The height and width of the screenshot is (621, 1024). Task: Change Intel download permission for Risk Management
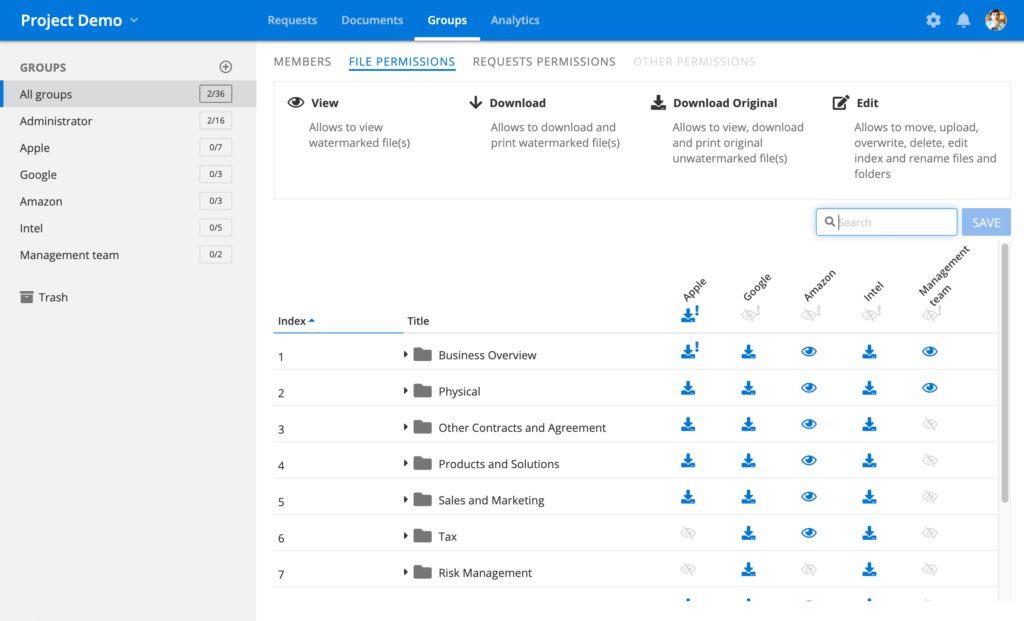[x=869, y=569]
